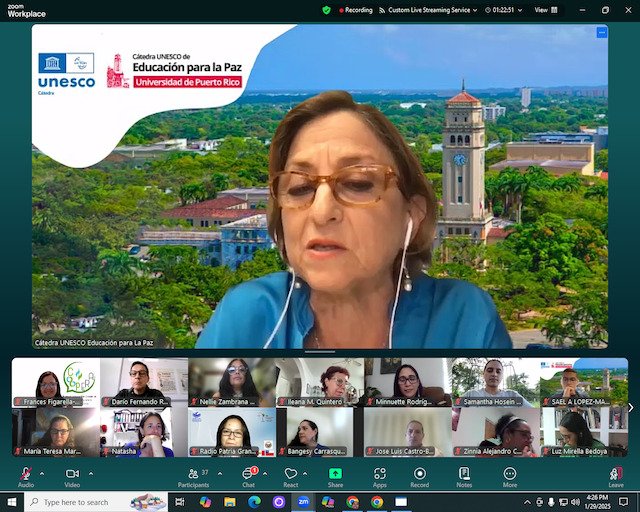This screenshot has height=512, width=640.
Task: Expand the video options arrow
Action: tap(91, 473)
